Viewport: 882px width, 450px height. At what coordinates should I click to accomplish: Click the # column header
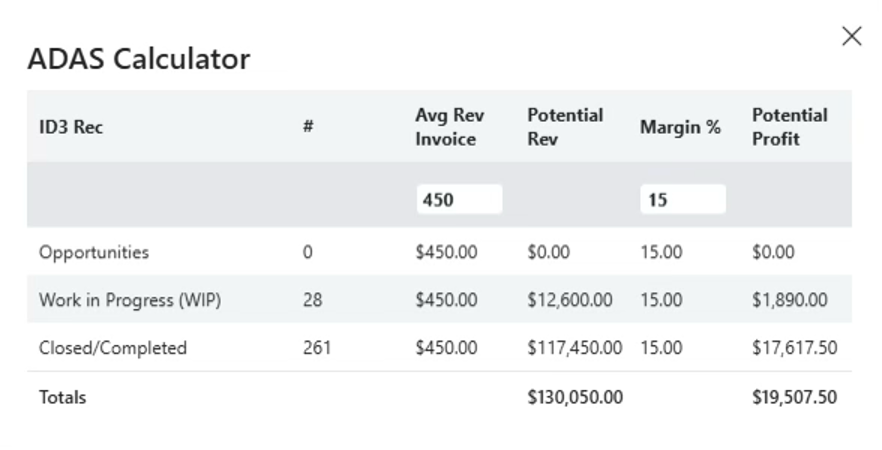(308, 127)
